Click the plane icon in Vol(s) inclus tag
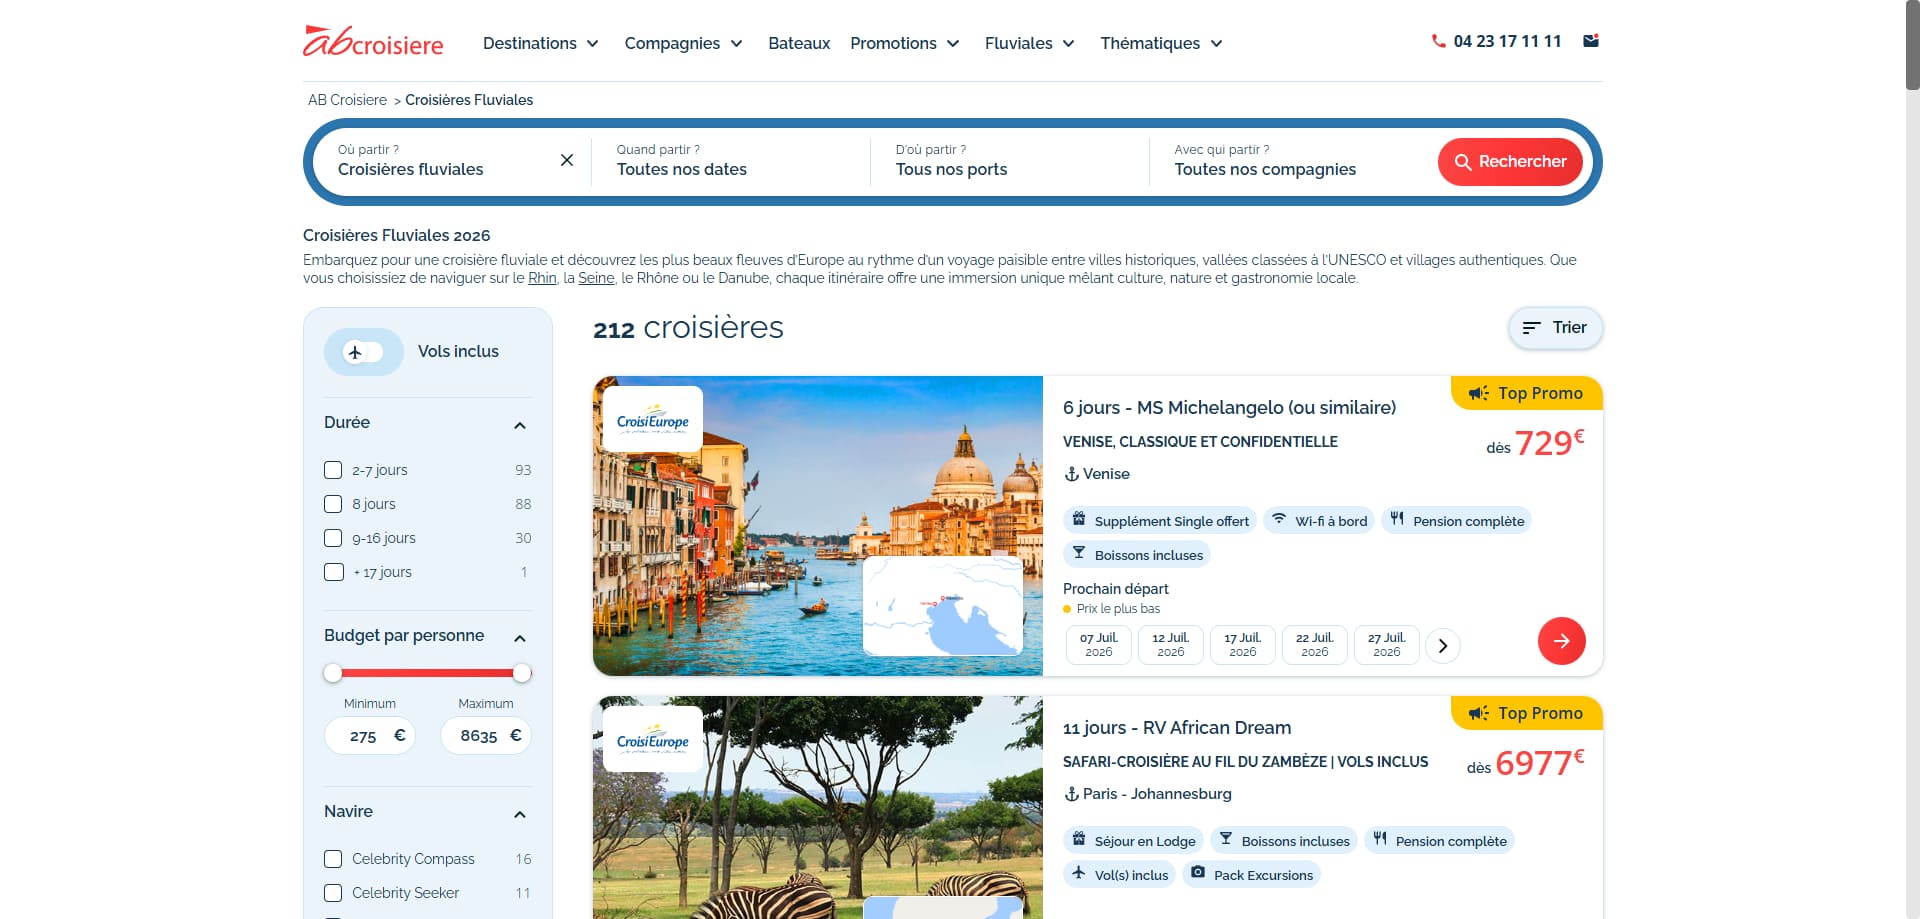1920x919 pixels. (1079, 873)
